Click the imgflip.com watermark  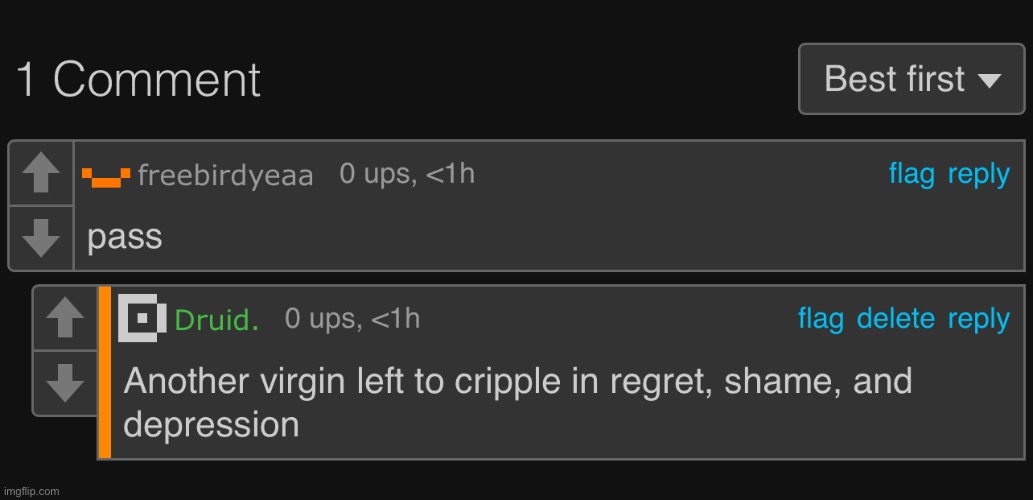point(30,491)
